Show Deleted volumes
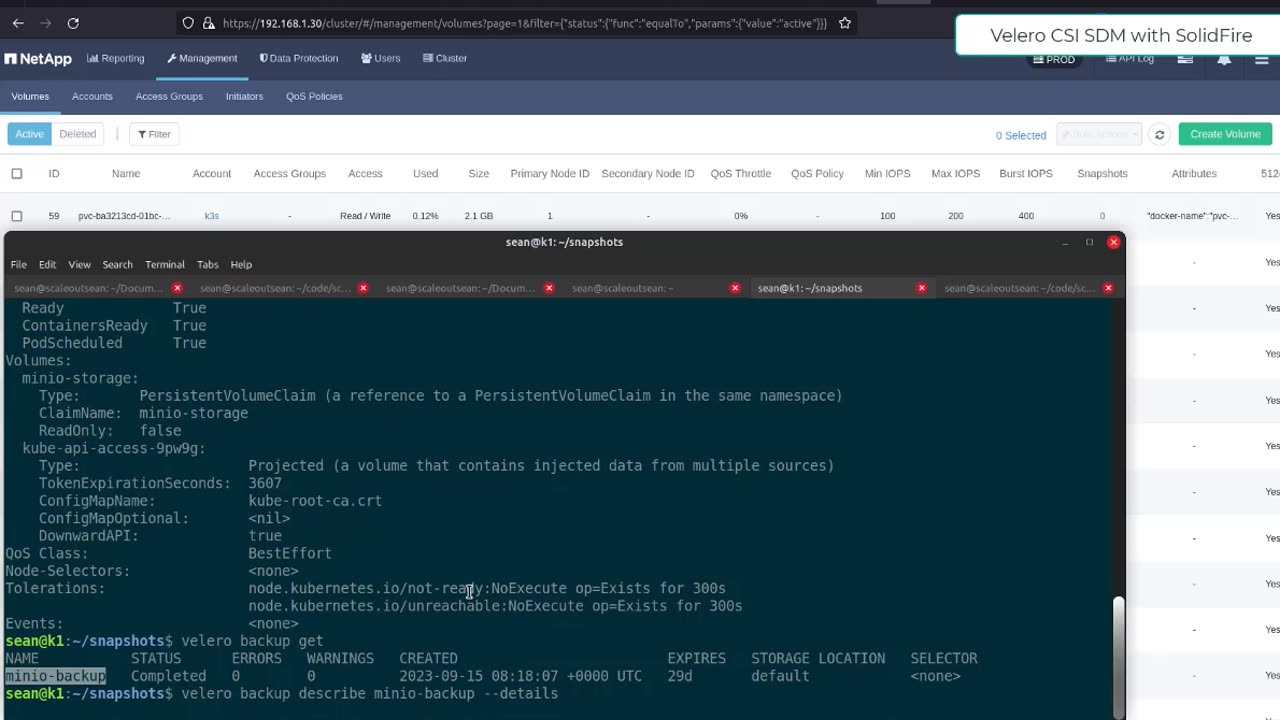This screenshot has height=720, width=1280. pyautogui.click(x=78, y=134)
